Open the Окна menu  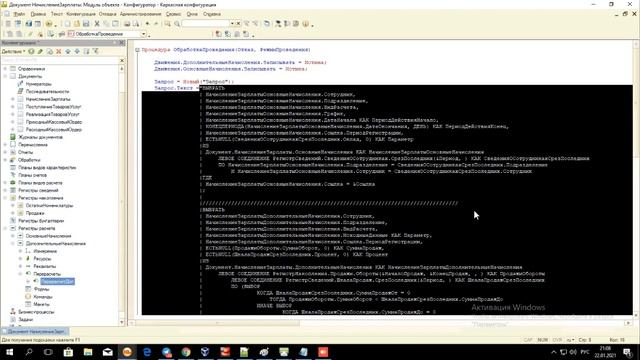point(192,14)
